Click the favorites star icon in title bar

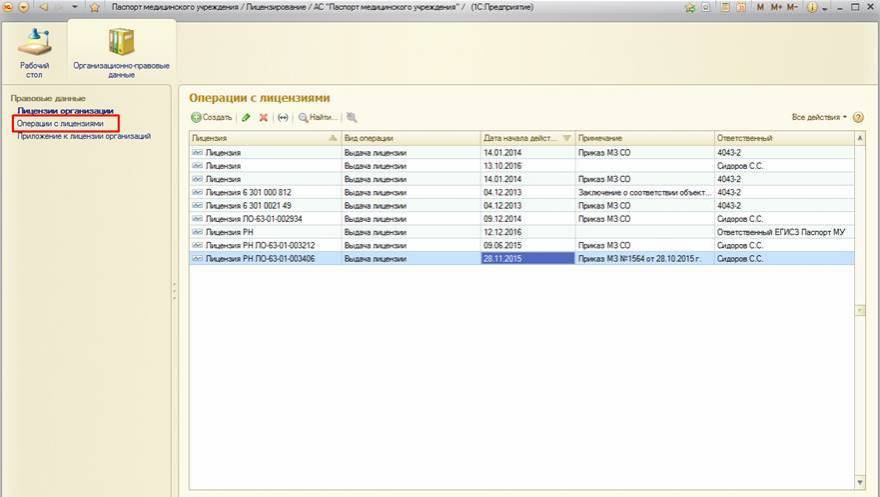(x=95, y=7)
